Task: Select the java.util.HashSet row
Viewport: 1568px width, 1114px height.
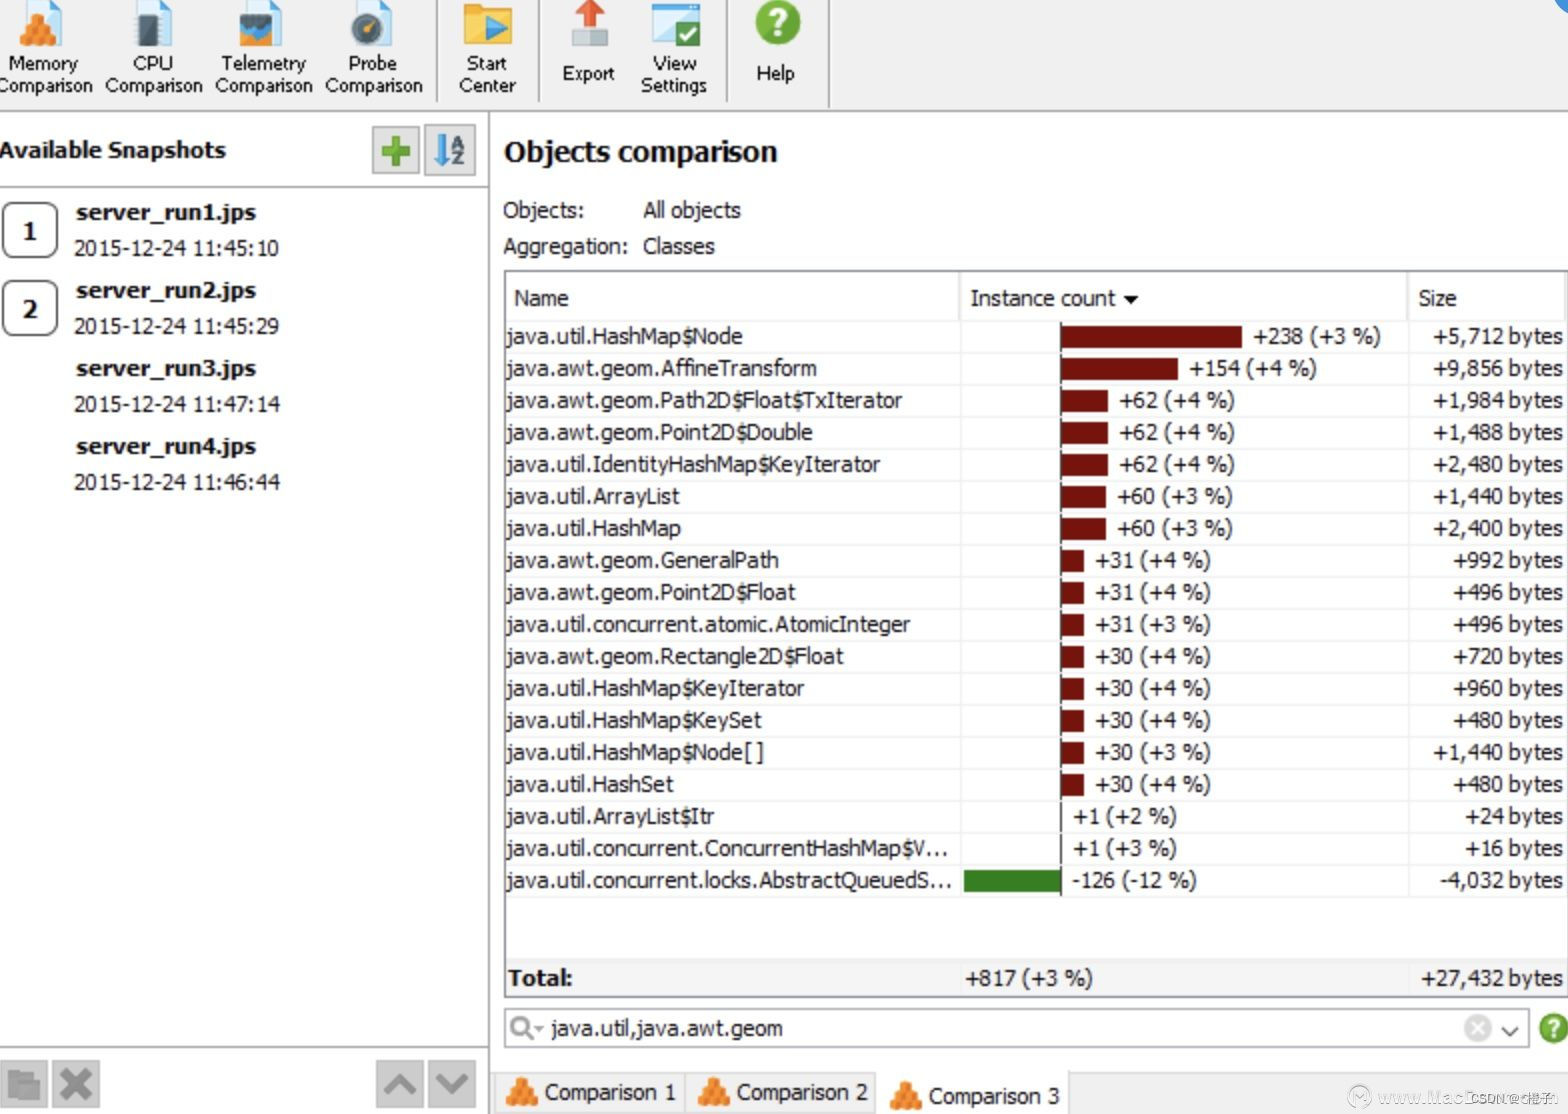Action: pos(1036,784)
